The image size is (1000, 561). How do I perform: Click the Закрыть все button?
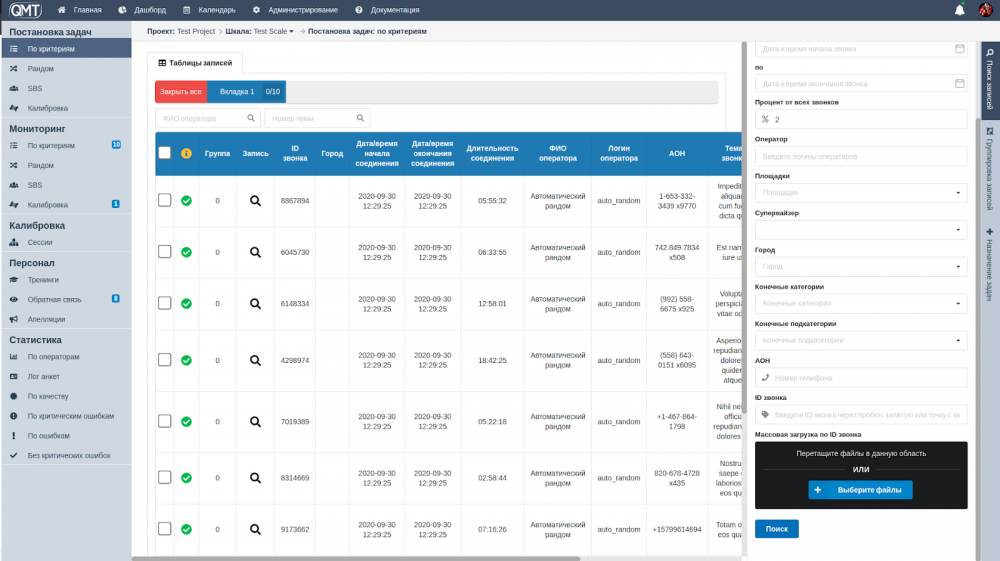pos(181,92)
